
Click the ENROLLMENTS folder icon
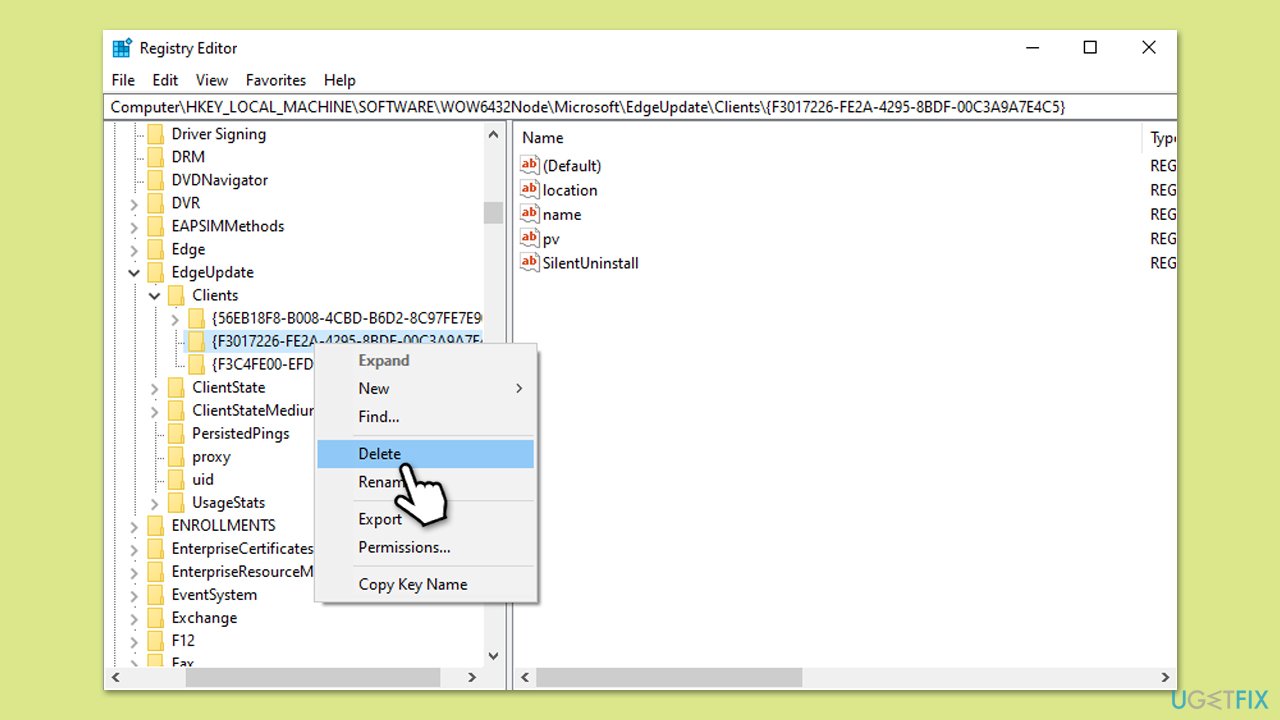pyautogui.click(x=155, y=525)
